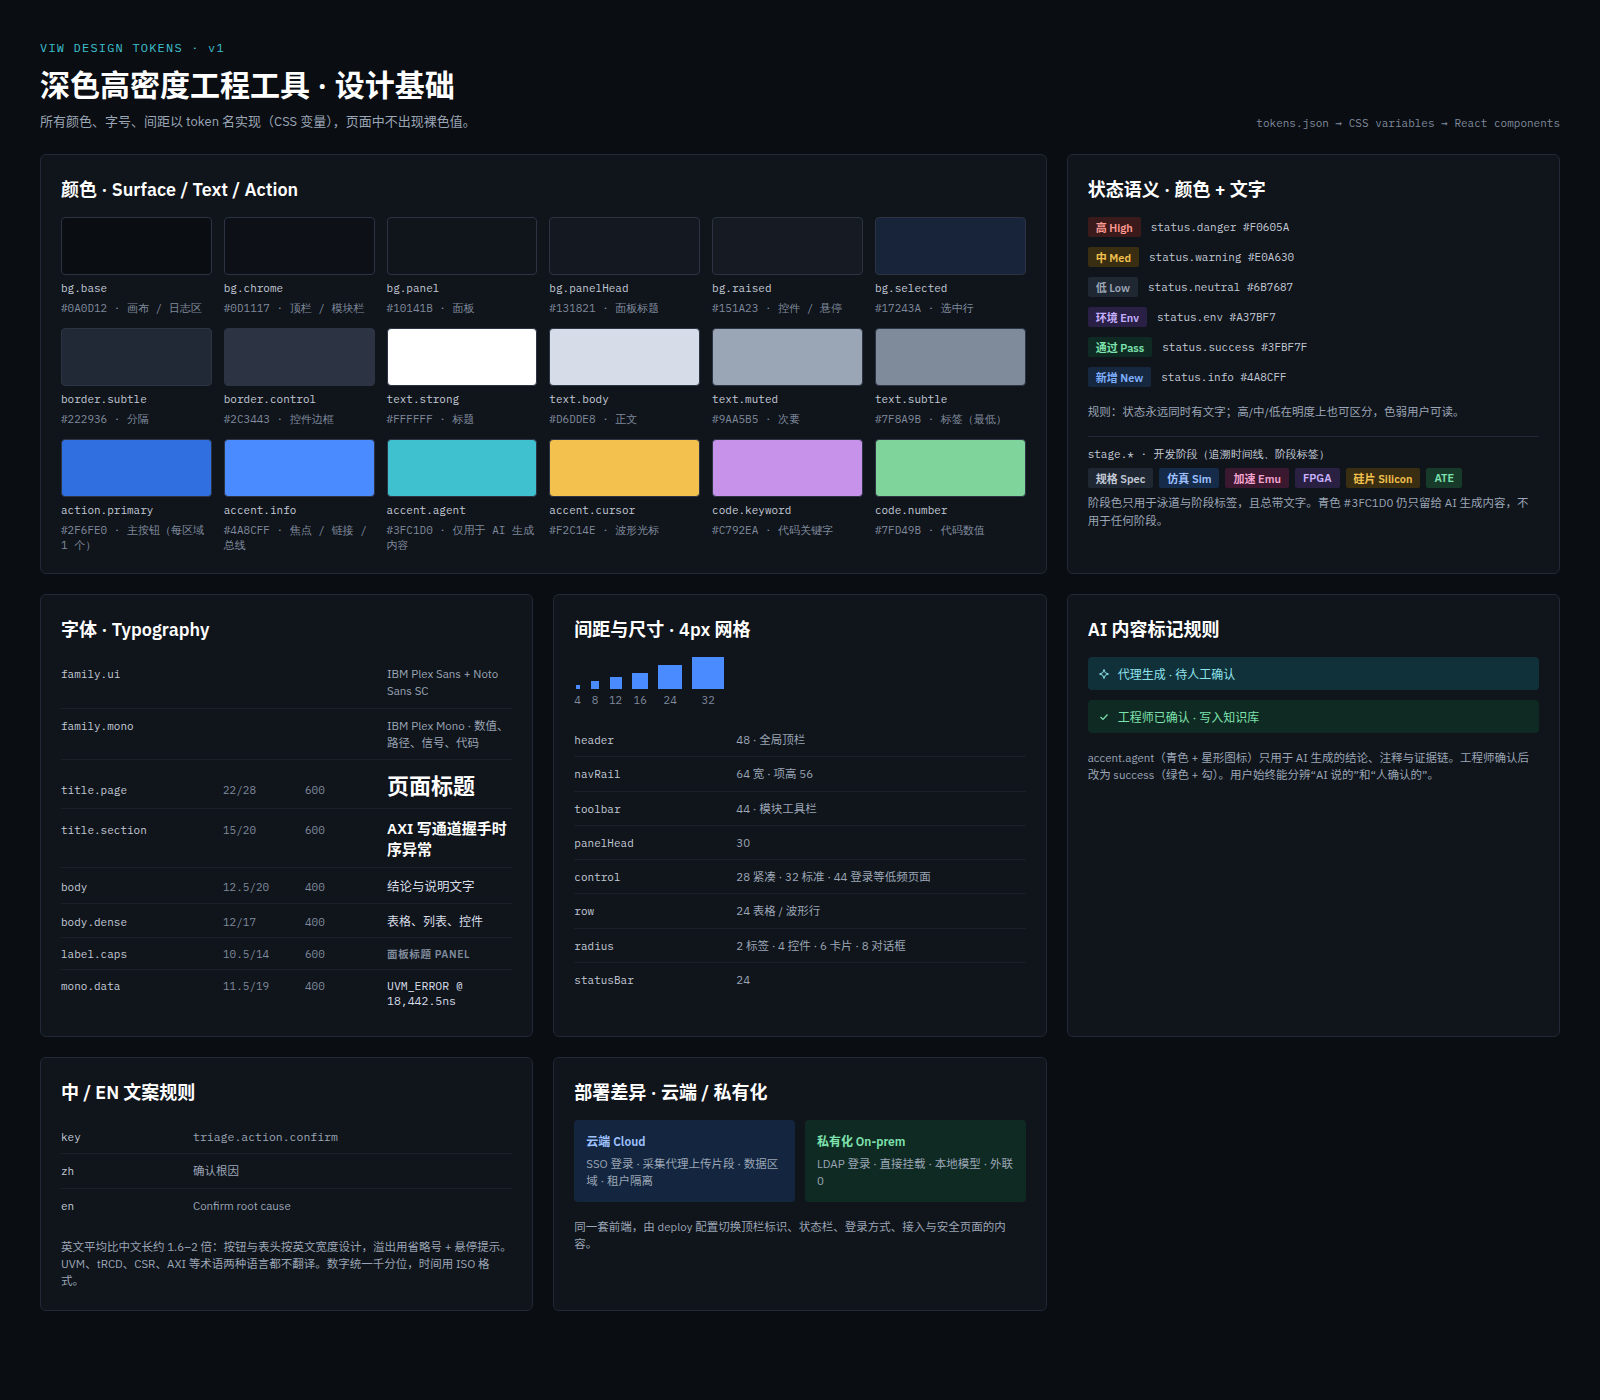Click the 'UVM_ERROR @ 18,442.5ns' sample text
The height and width of the screenshot is (1400, 1600).
coord(425,993)
